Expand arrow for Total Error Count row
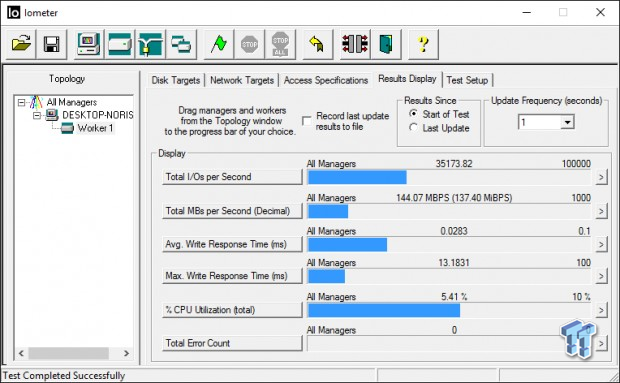620x383 pixels. click(x=601, y=343)
